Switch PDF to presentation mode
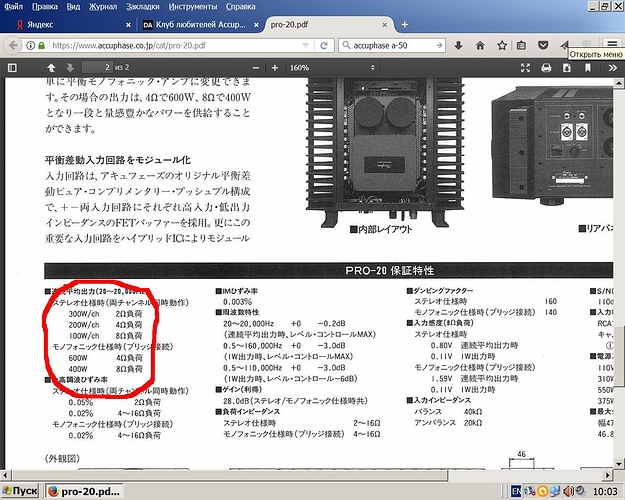 point(525,68)
